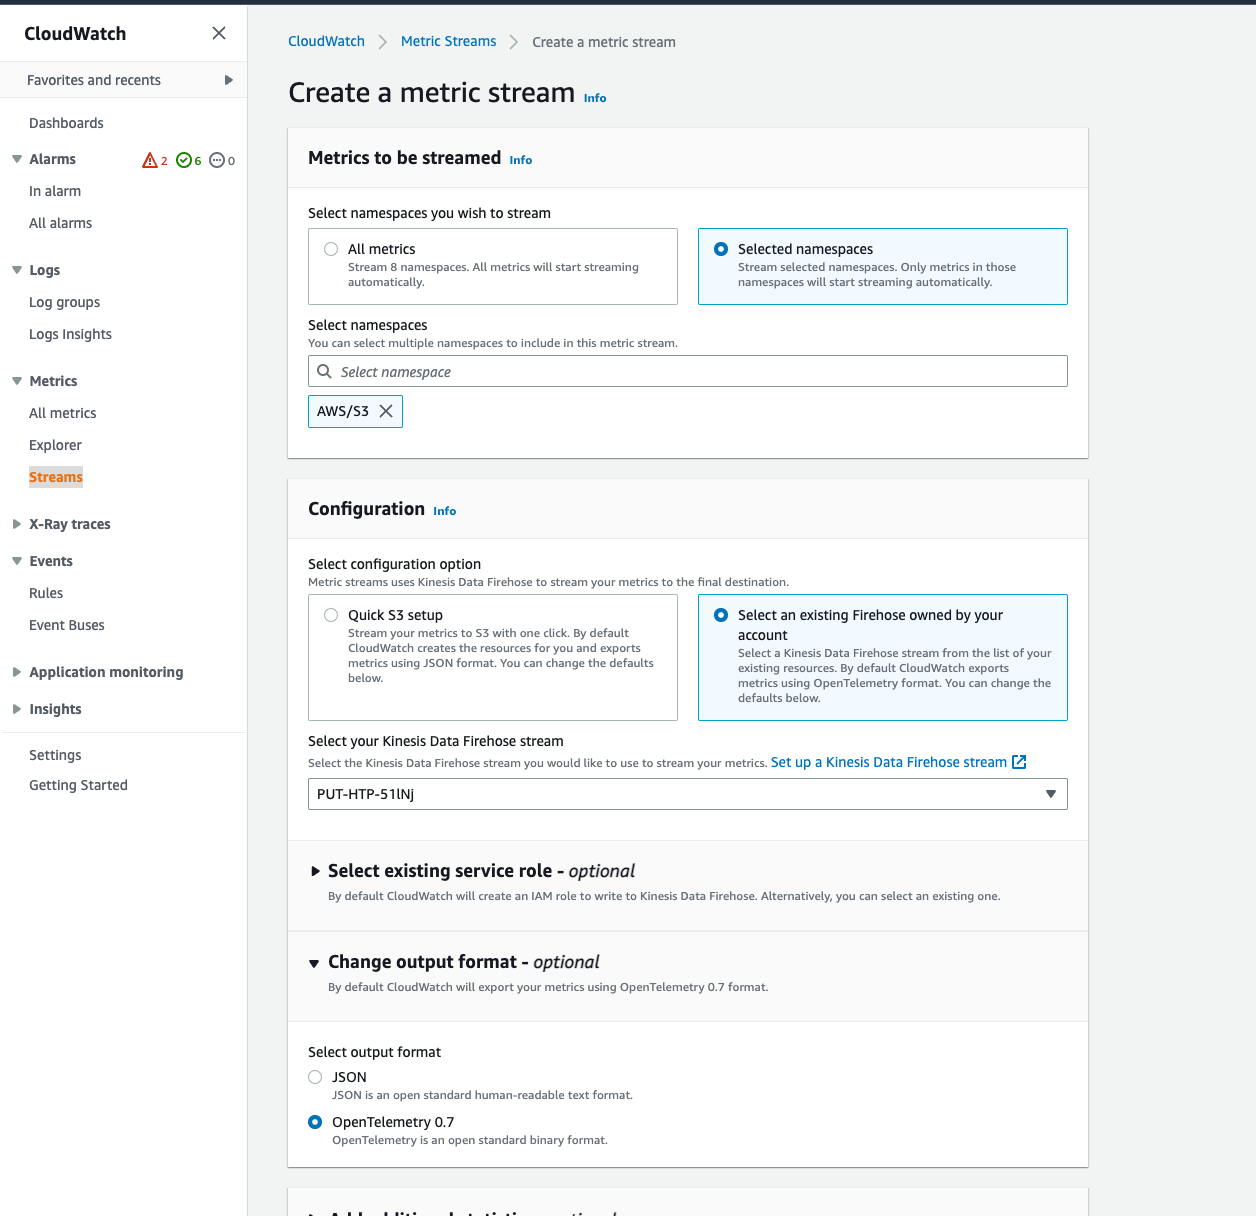Close the CloudWatch sidebar panel
This screenshot has height=1216, width=1256.
click(x=219, y=33)
